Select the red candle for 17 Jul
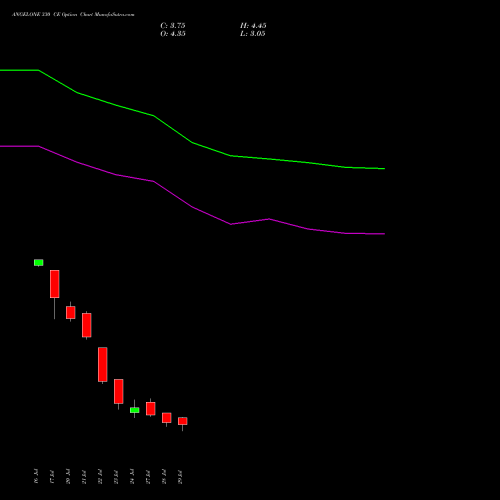500x500 pixels. click(55, 284)
